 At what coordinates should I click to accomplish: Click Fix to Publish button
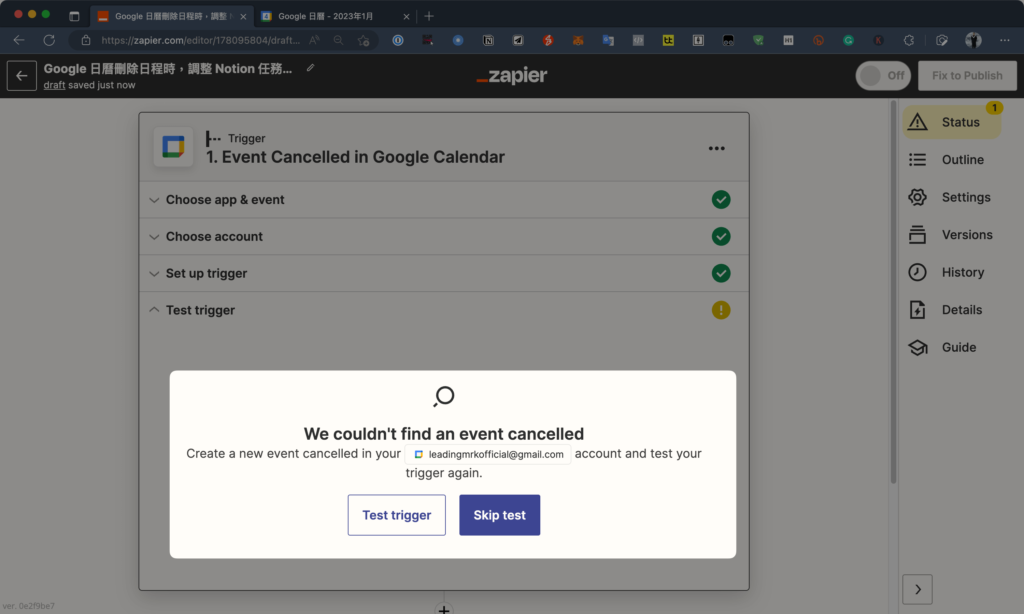point(967,76)
